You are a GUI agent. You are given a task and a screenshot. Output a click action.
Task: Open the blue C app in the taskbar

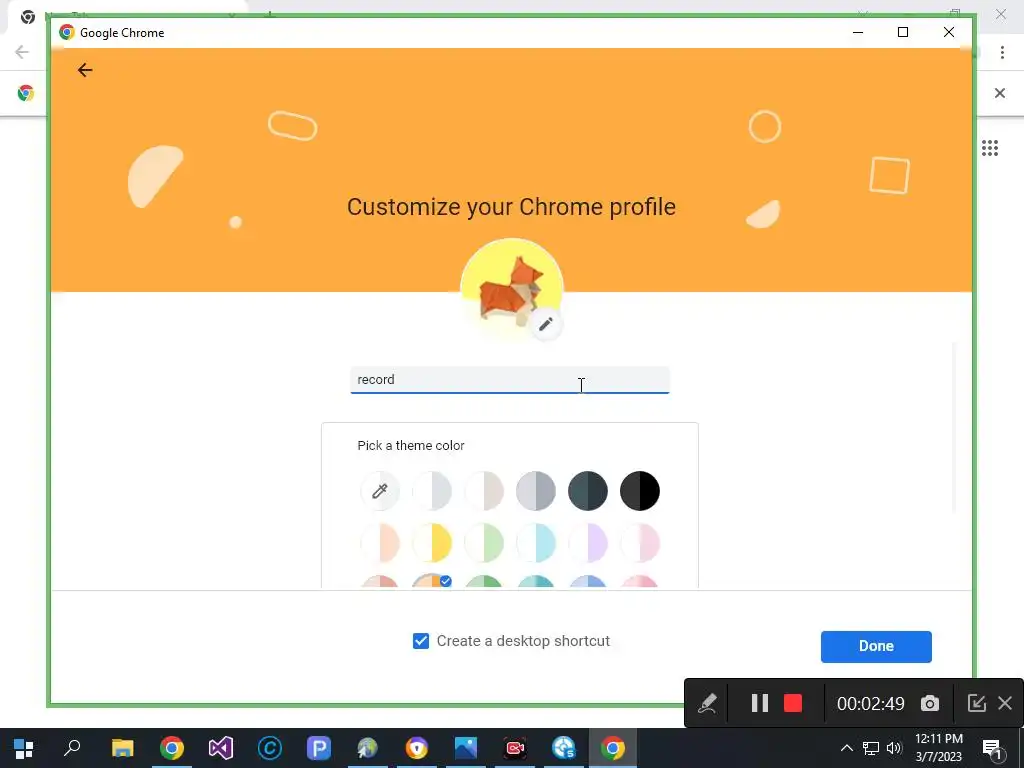point(270,748)
